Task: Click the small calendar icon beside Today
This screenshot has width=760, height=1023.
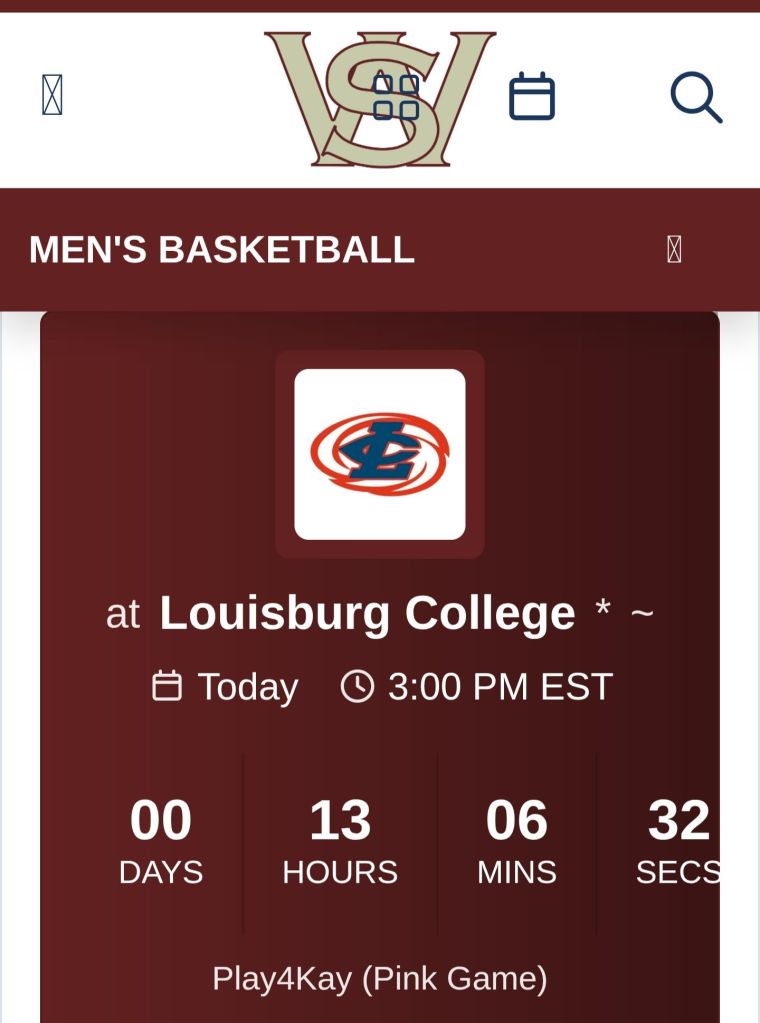Action: [167, 686]
